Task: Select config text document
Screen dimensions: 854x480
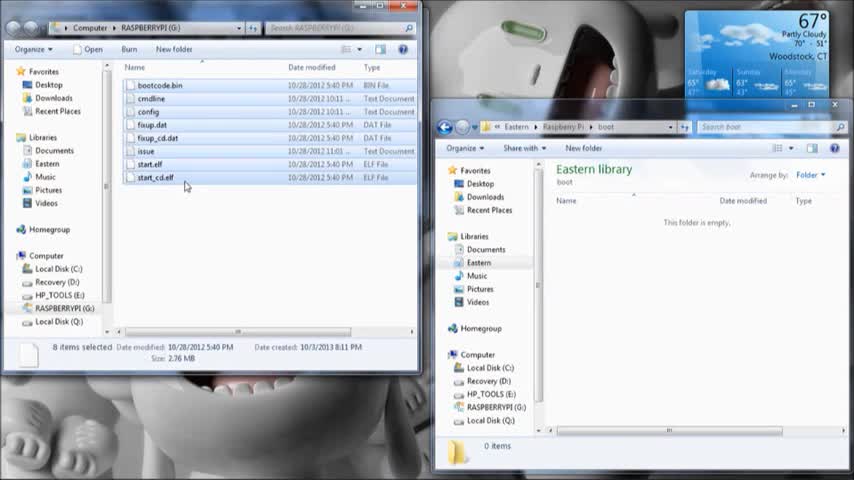Action: coord(270,112)
